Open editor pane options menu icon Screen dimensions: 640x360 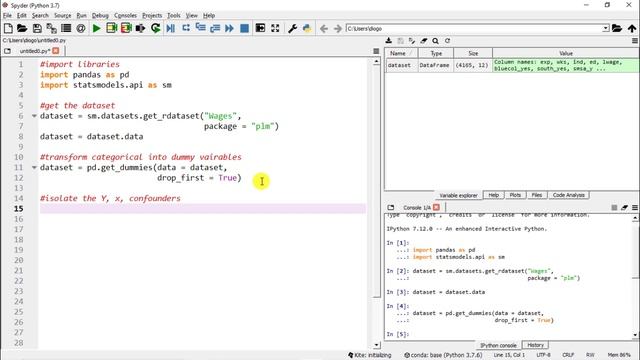click(x=376, y=51)
